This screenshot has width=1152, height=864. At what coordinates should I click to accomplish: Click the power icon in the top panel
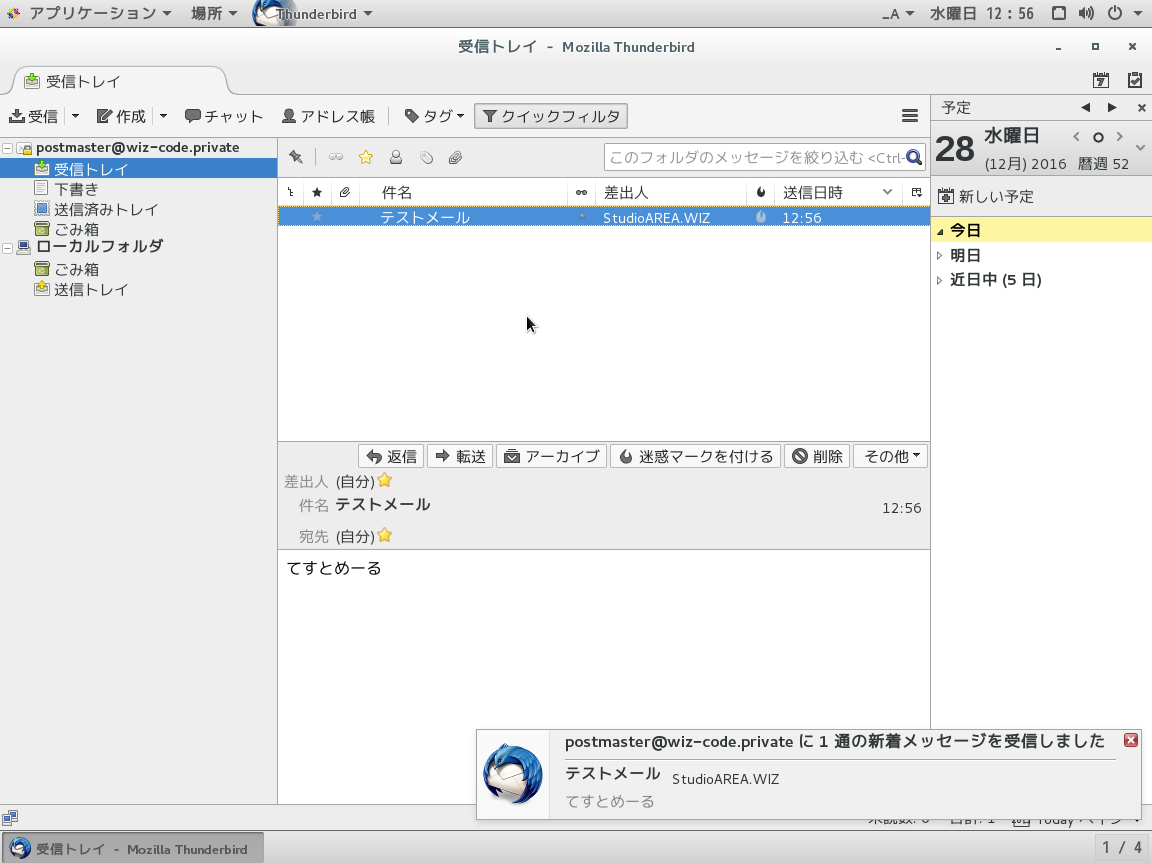tap(1115, 13)
